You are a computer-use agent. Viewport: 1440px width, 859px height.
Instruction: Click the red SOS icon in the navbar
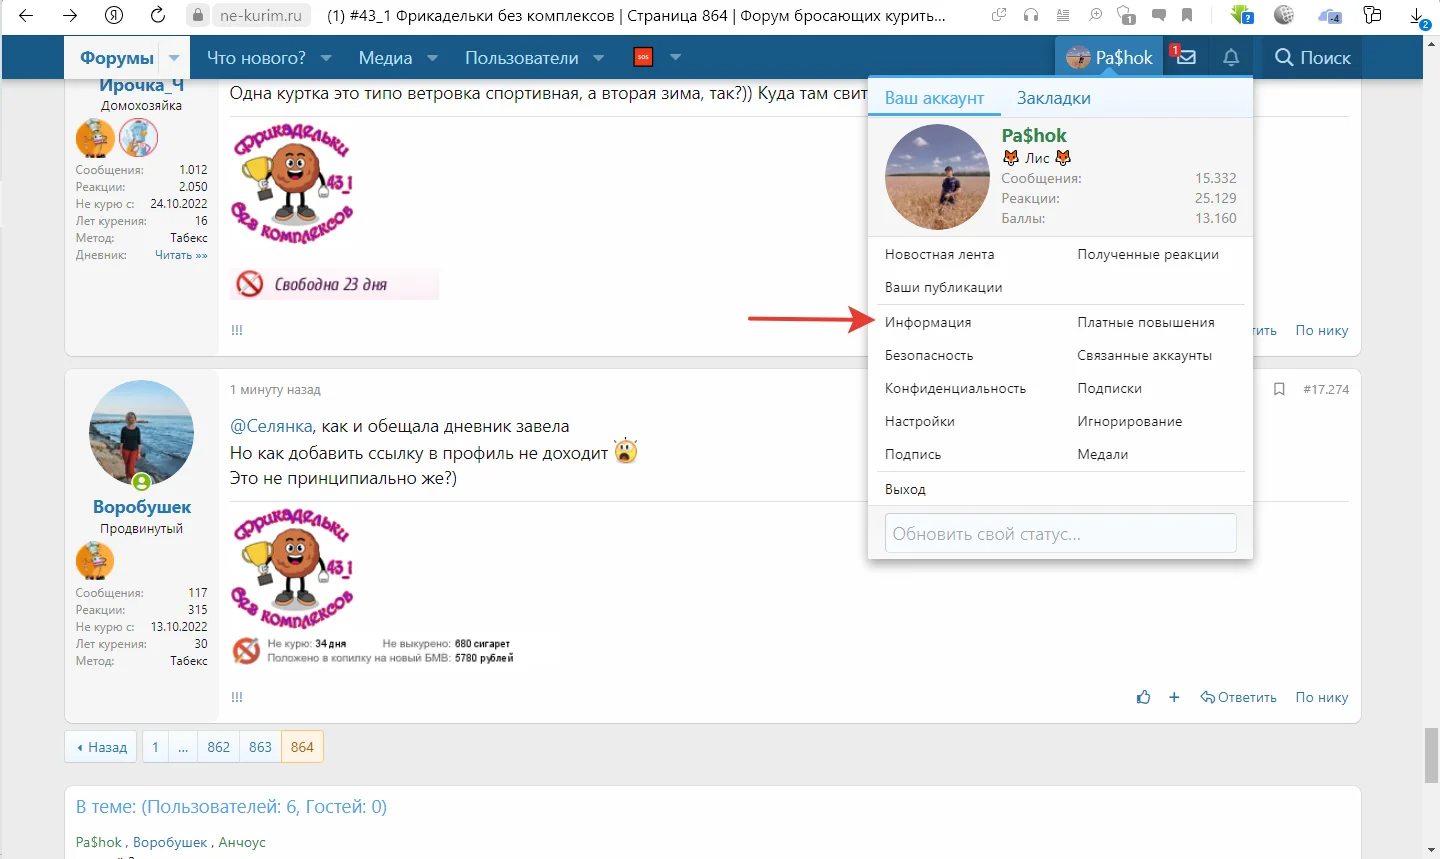coord(643,57)
